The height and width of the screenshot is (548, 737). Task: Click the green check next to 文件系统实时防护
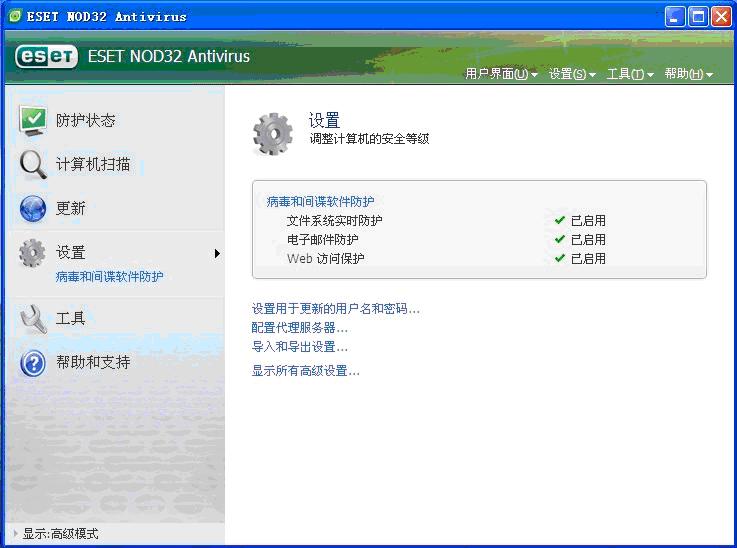560,220
